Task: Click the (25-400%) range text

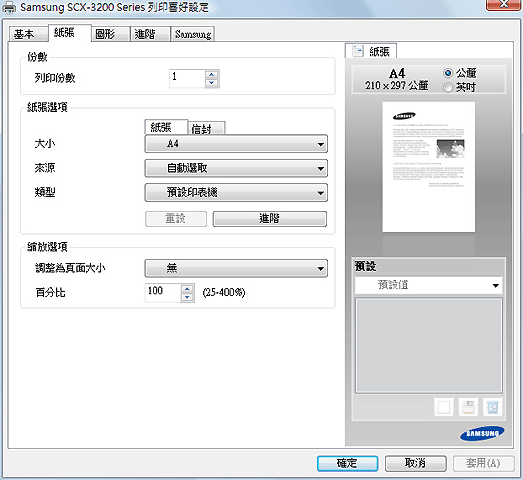Action: (x=224, y=293)
